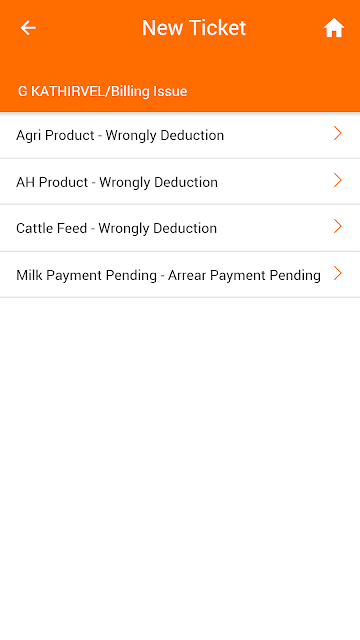Select Milk Payment Pending - Arrear Payment Pending

point(180,274)
